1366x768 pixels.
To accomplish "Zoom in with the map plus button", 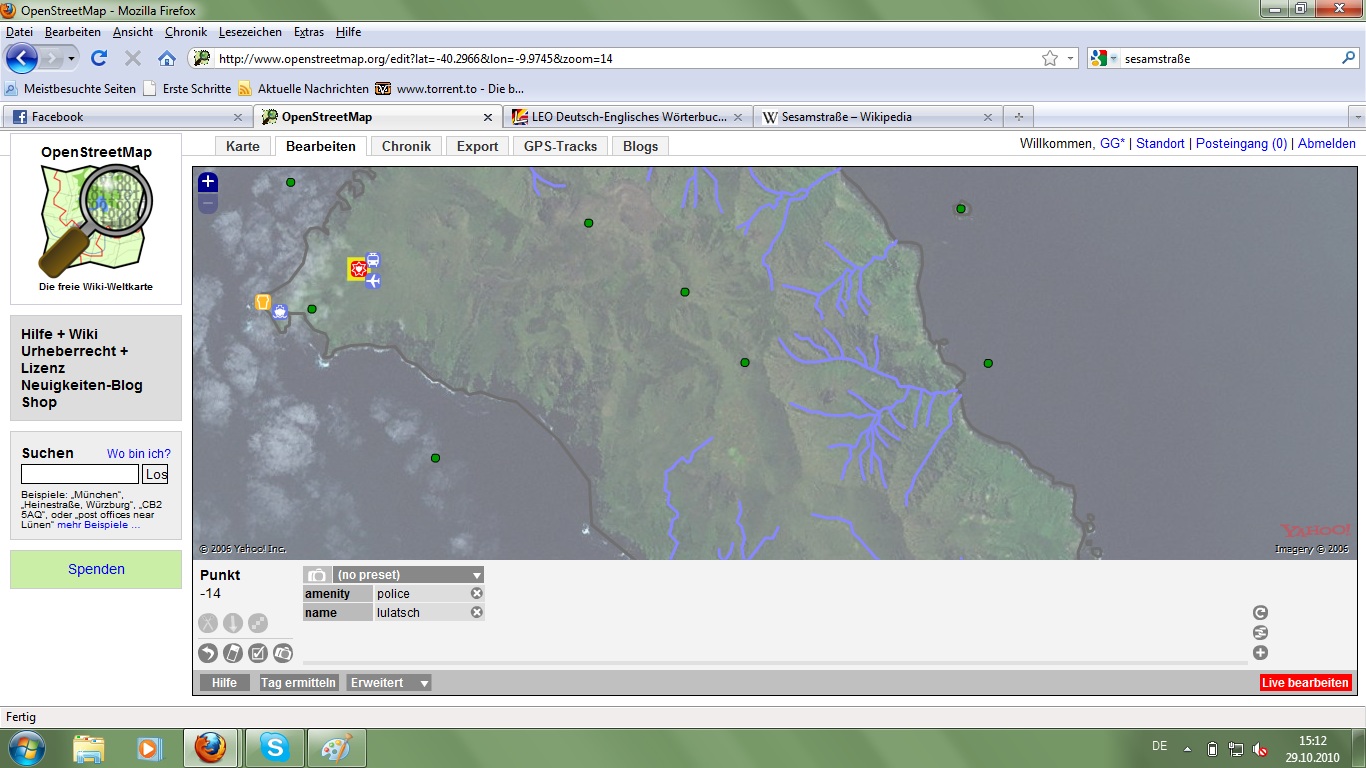I will click(207, 182).
